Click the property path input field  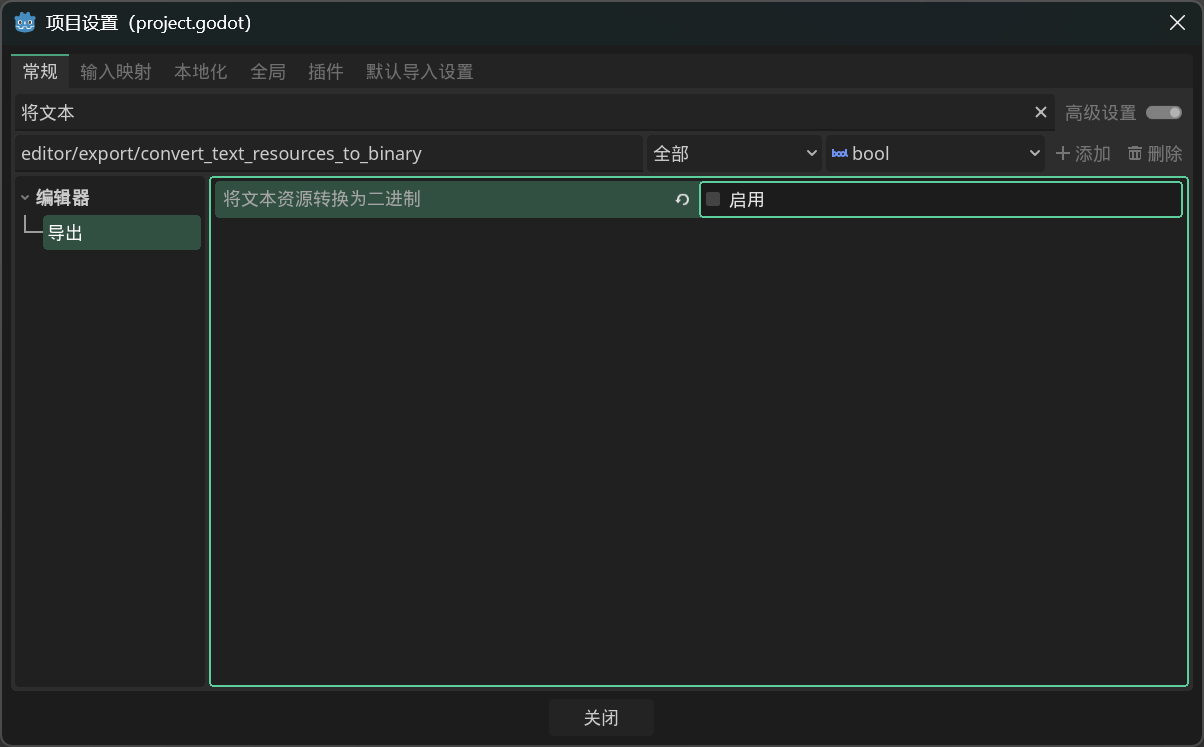pos(328,154)
